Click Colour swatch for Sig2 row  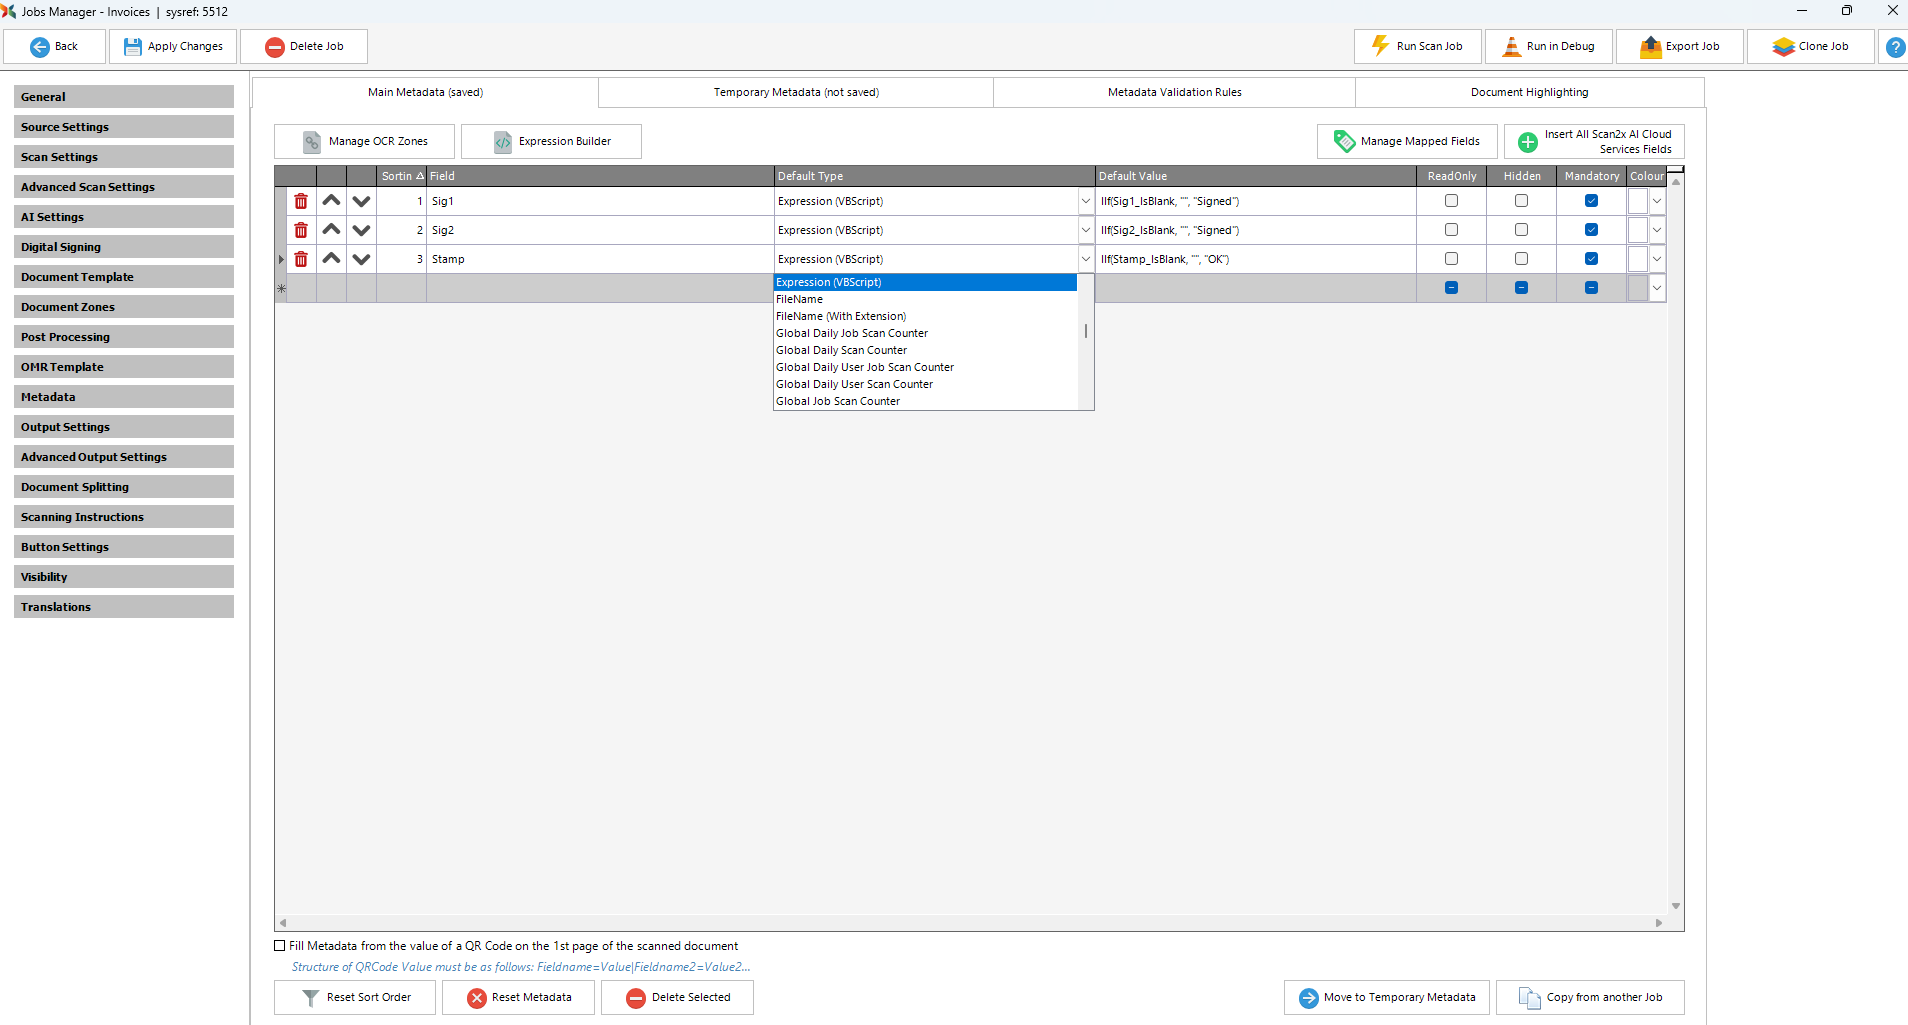click(x=1638, y=230)
